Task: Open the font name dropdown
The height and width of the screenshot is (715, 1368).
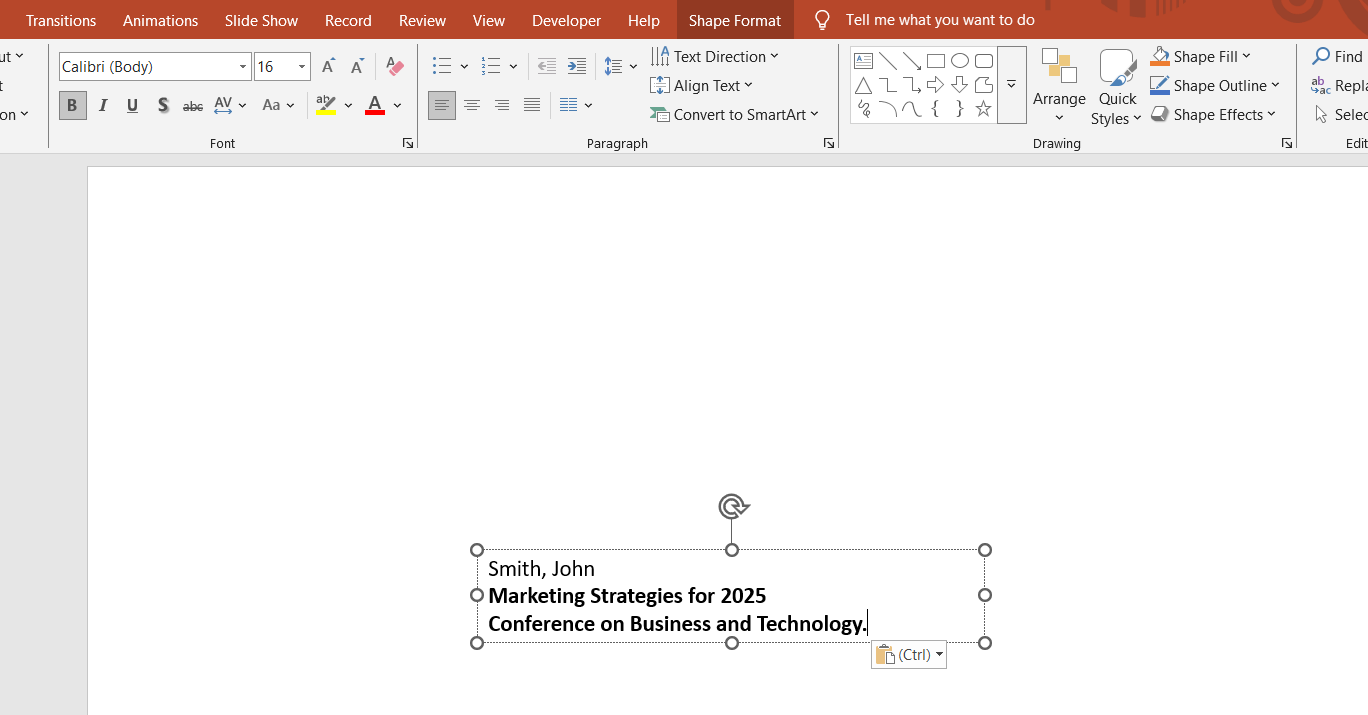Action: (242, 67)
